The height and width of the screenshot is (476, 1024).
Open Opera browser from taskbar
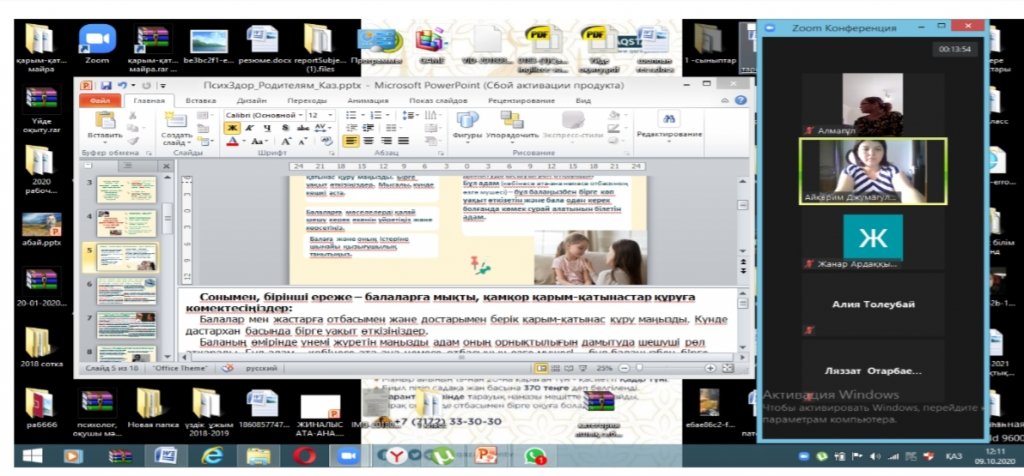point(305,456)
